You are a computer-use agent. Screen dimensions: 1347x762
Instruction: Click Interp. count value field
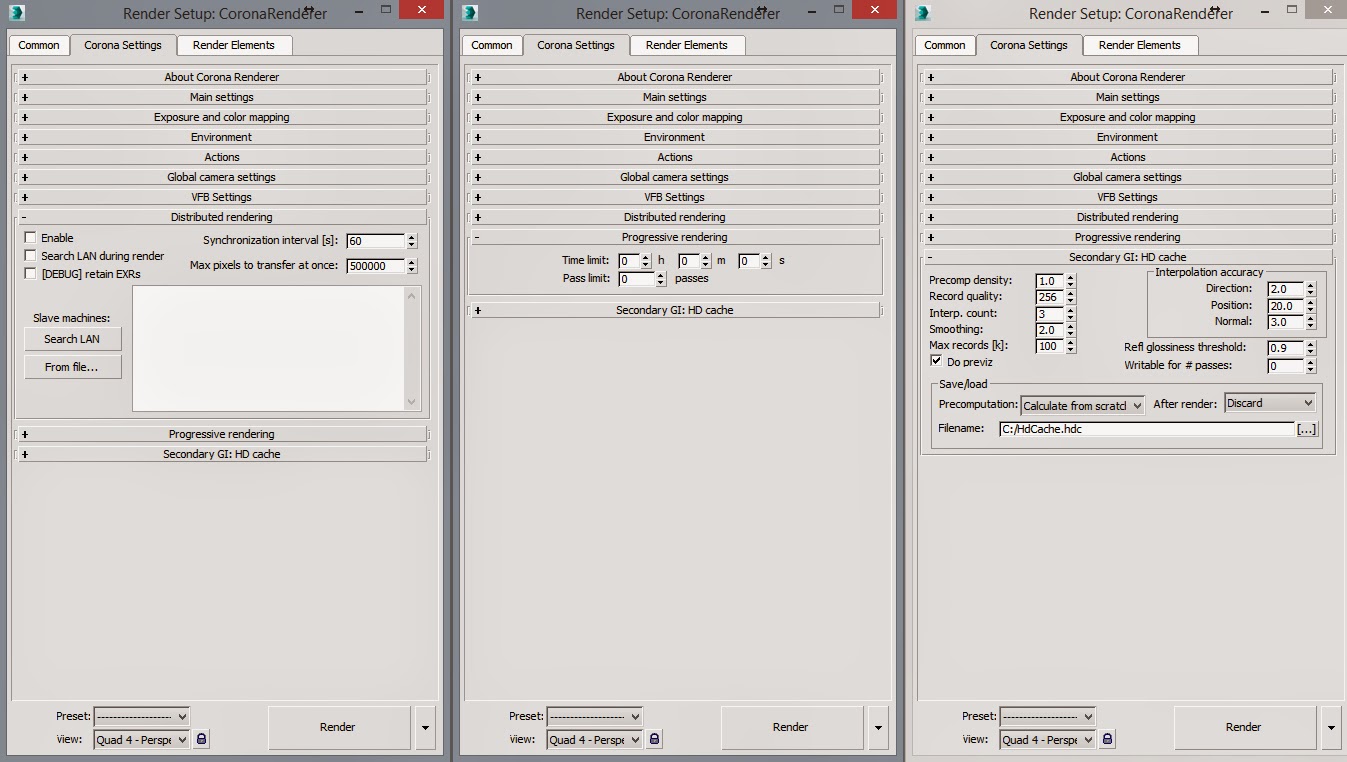(1049, 314)
